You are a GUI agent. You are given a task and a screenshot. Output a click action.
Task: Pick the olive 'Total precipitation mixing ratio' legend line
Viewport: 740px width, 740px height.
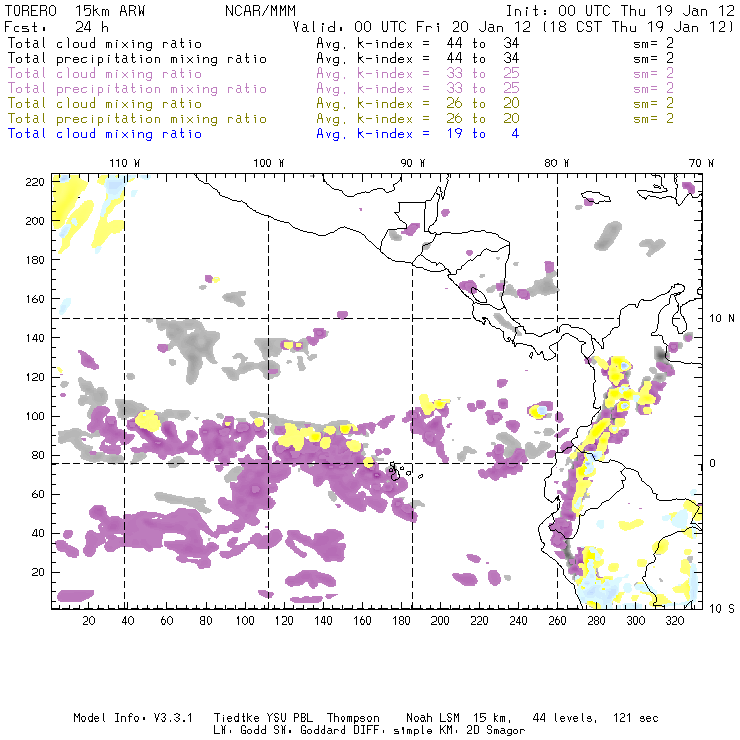tap(137, 118)
